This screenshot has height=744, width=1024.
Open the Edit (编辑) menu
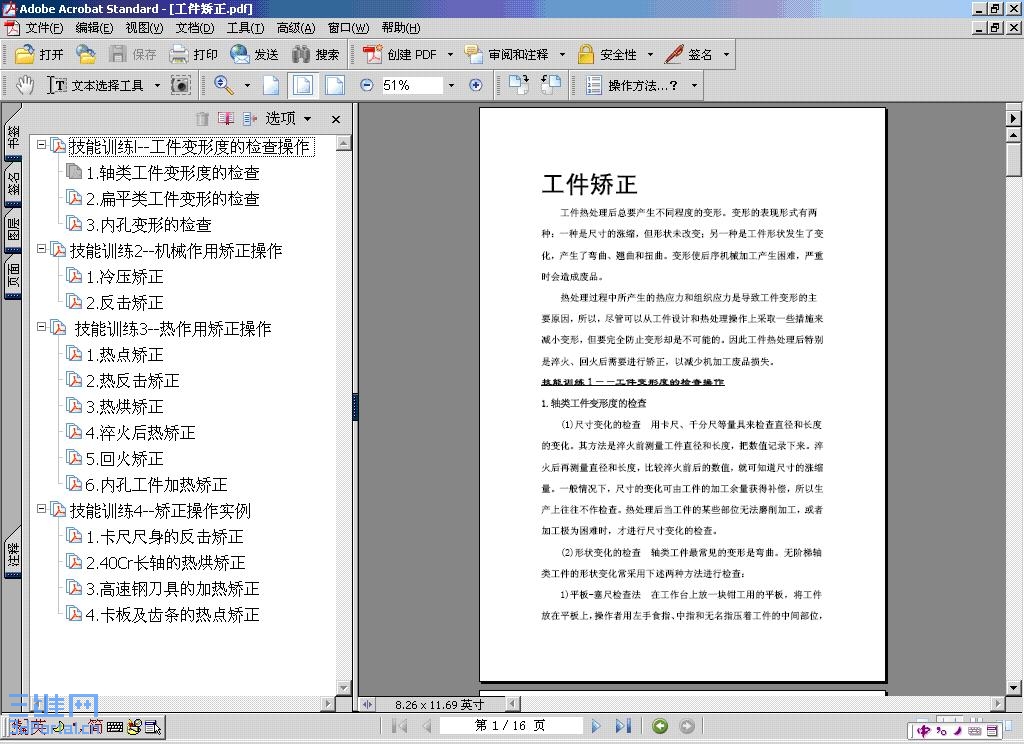coord(94,27)
